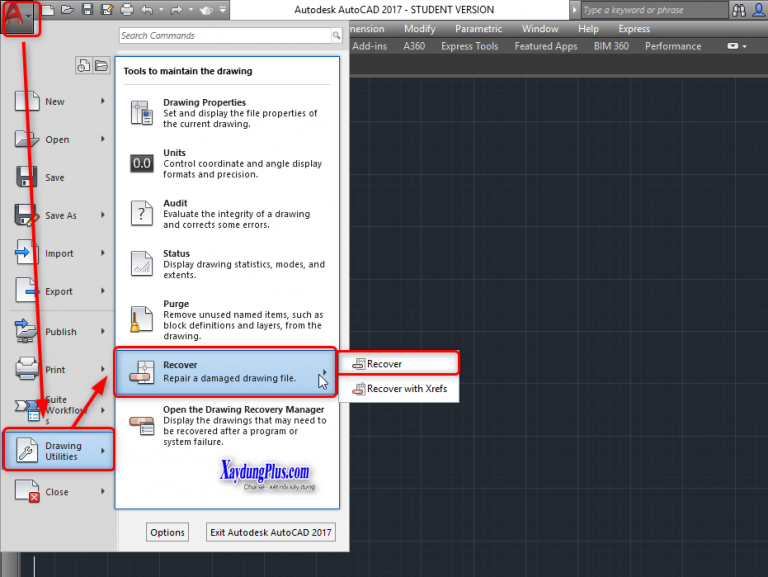This screenshot has width=768, height=577.
Task: Expand the Export submenu arrow
Action: 102,290
